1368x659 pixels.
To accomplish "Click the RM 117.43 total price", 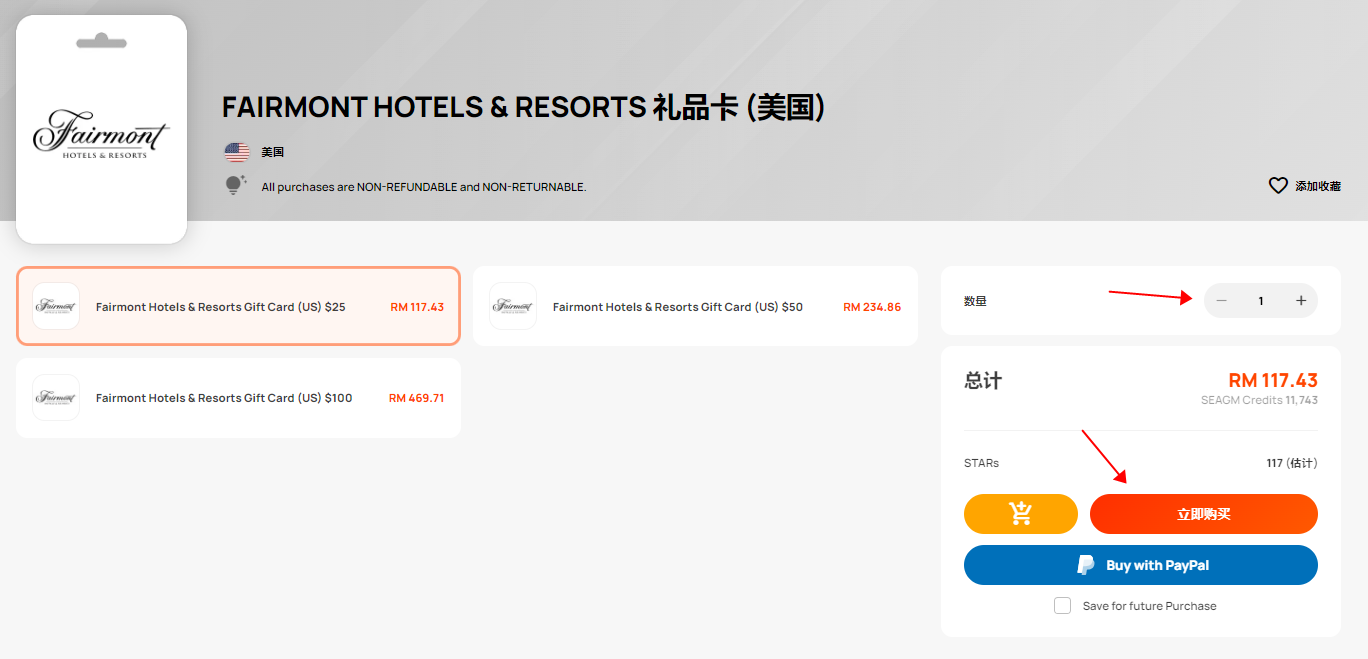I will [1273, 380].
